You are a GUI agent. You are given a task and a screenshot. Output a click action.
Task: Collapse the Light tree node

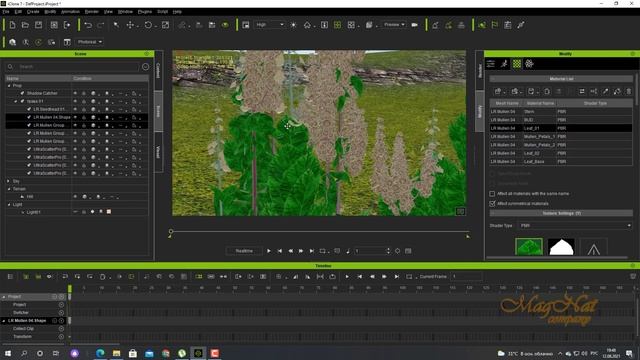(9, 204)
